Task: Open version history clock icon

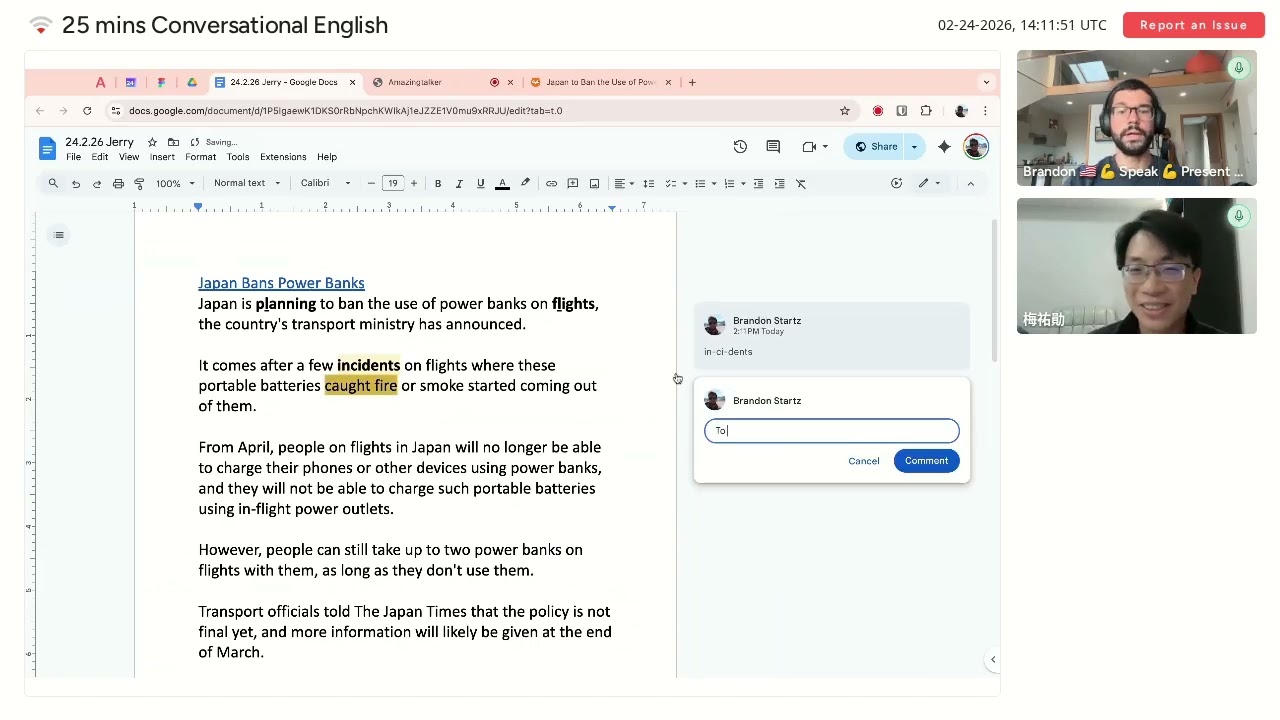Action: 740,147
